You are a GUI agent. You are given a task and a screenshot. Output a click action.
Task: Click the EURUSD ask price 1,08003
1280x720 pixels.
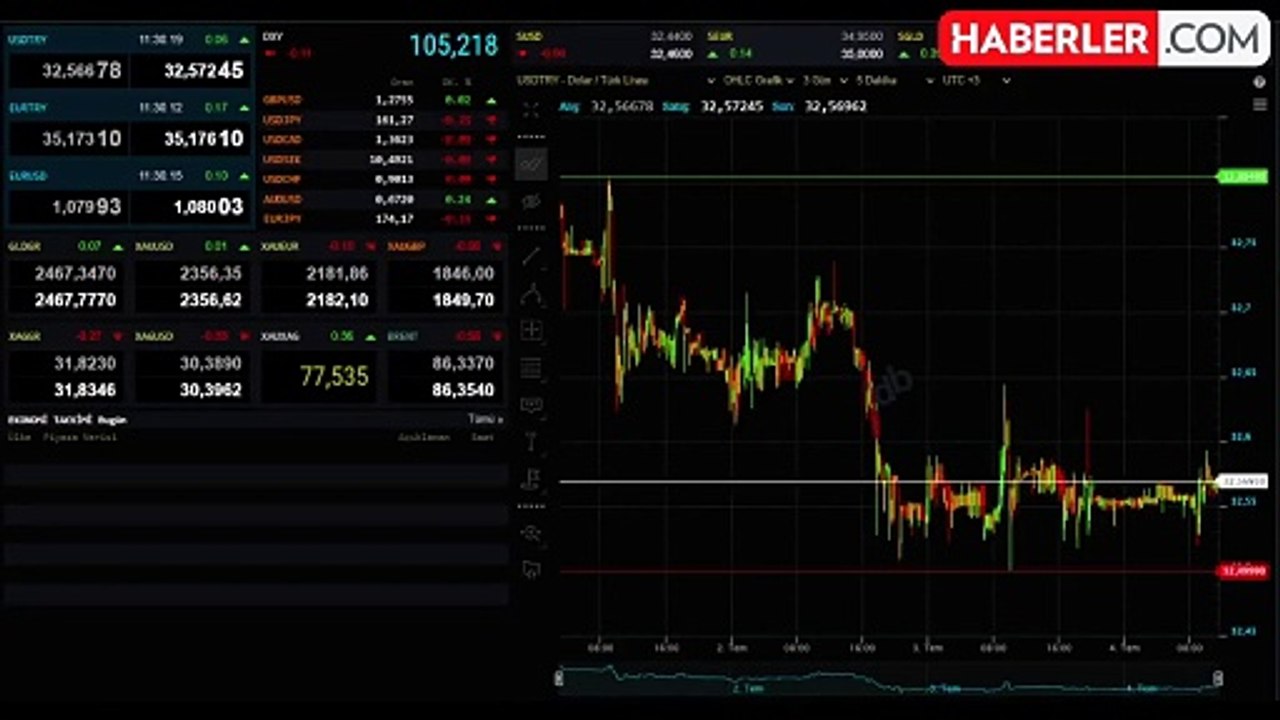click(x=191, y=207)
